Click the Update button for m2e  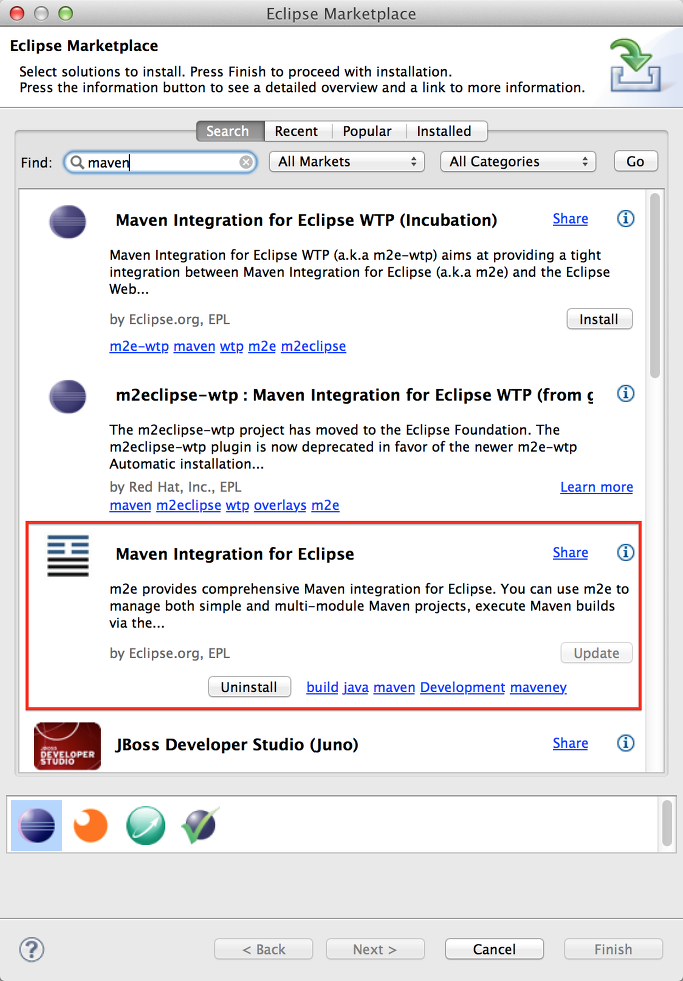[596, 653]
